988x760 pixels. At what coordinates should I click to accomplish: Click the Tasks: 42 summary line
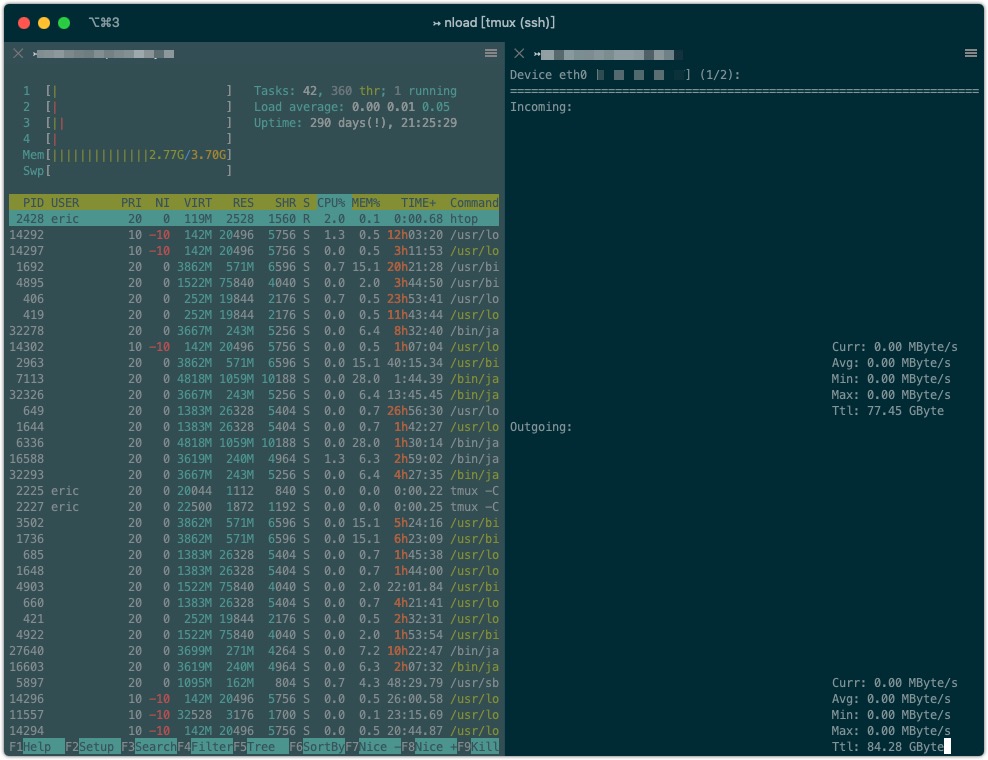click(x=355, y=91)
